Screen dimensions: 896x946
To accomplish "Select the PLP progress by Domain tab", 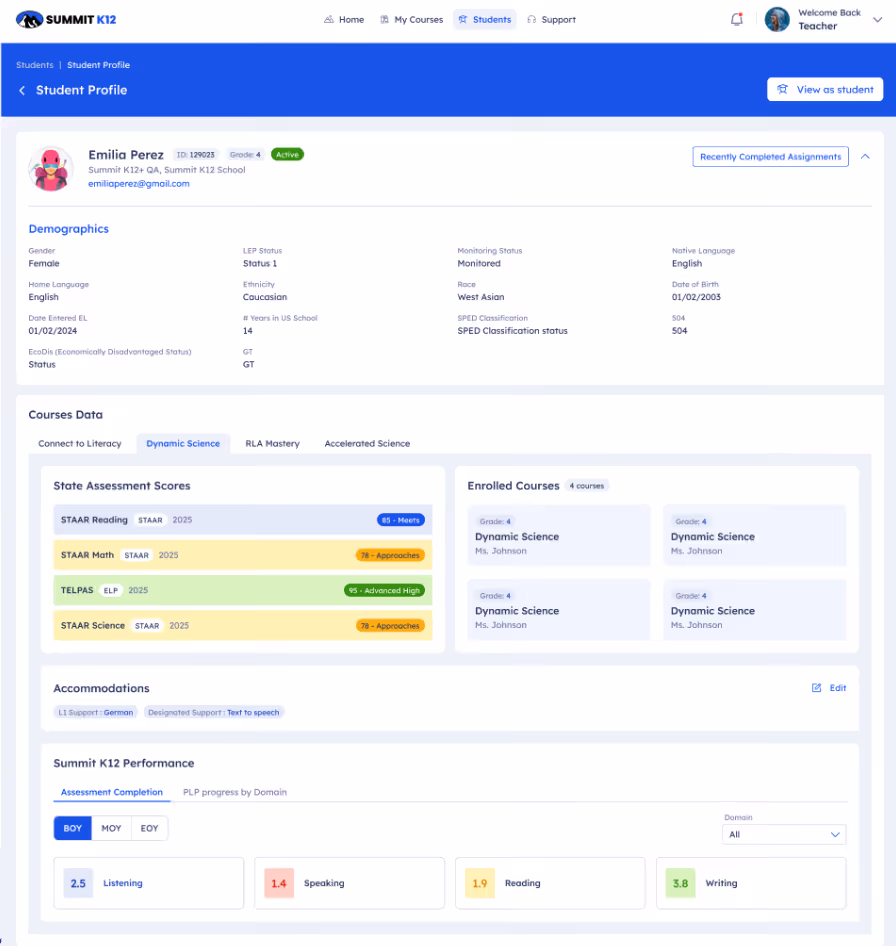I will pos(235,792).
